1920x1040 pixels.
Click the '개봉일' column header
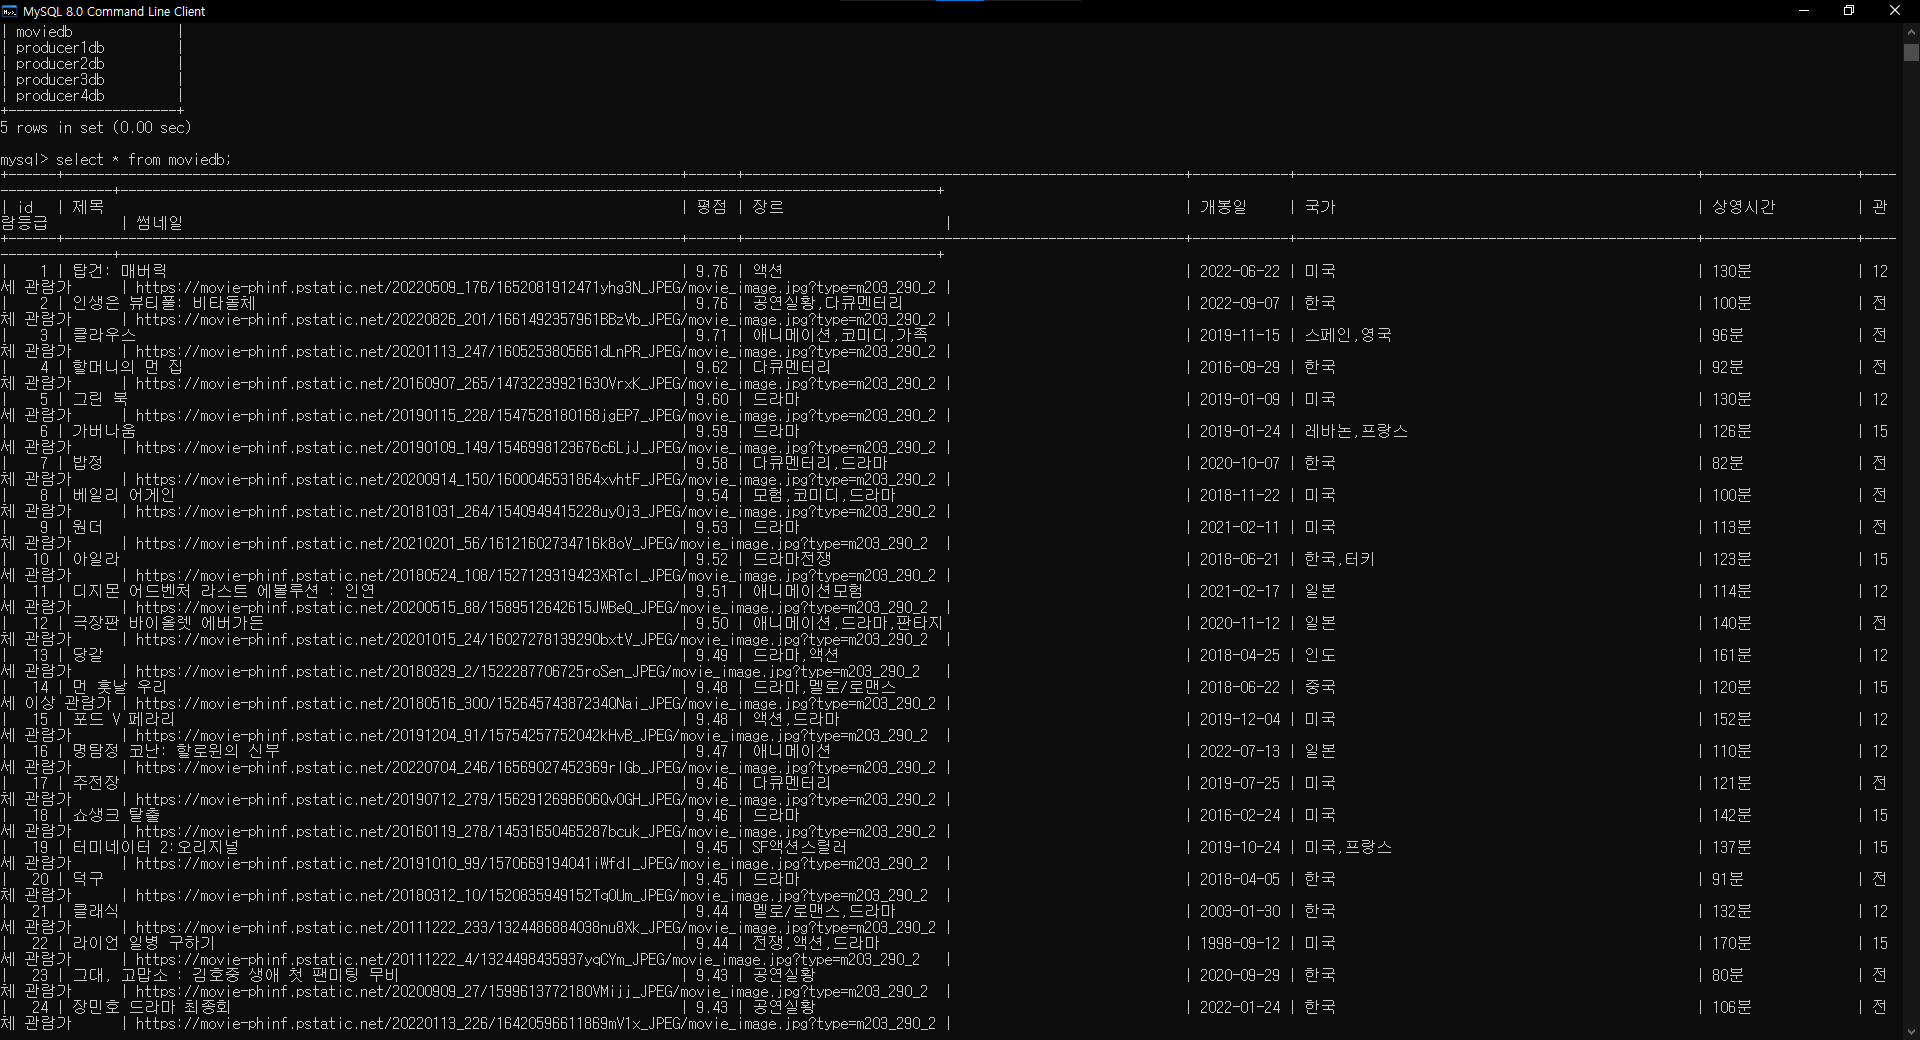[x=1224, y=207]
